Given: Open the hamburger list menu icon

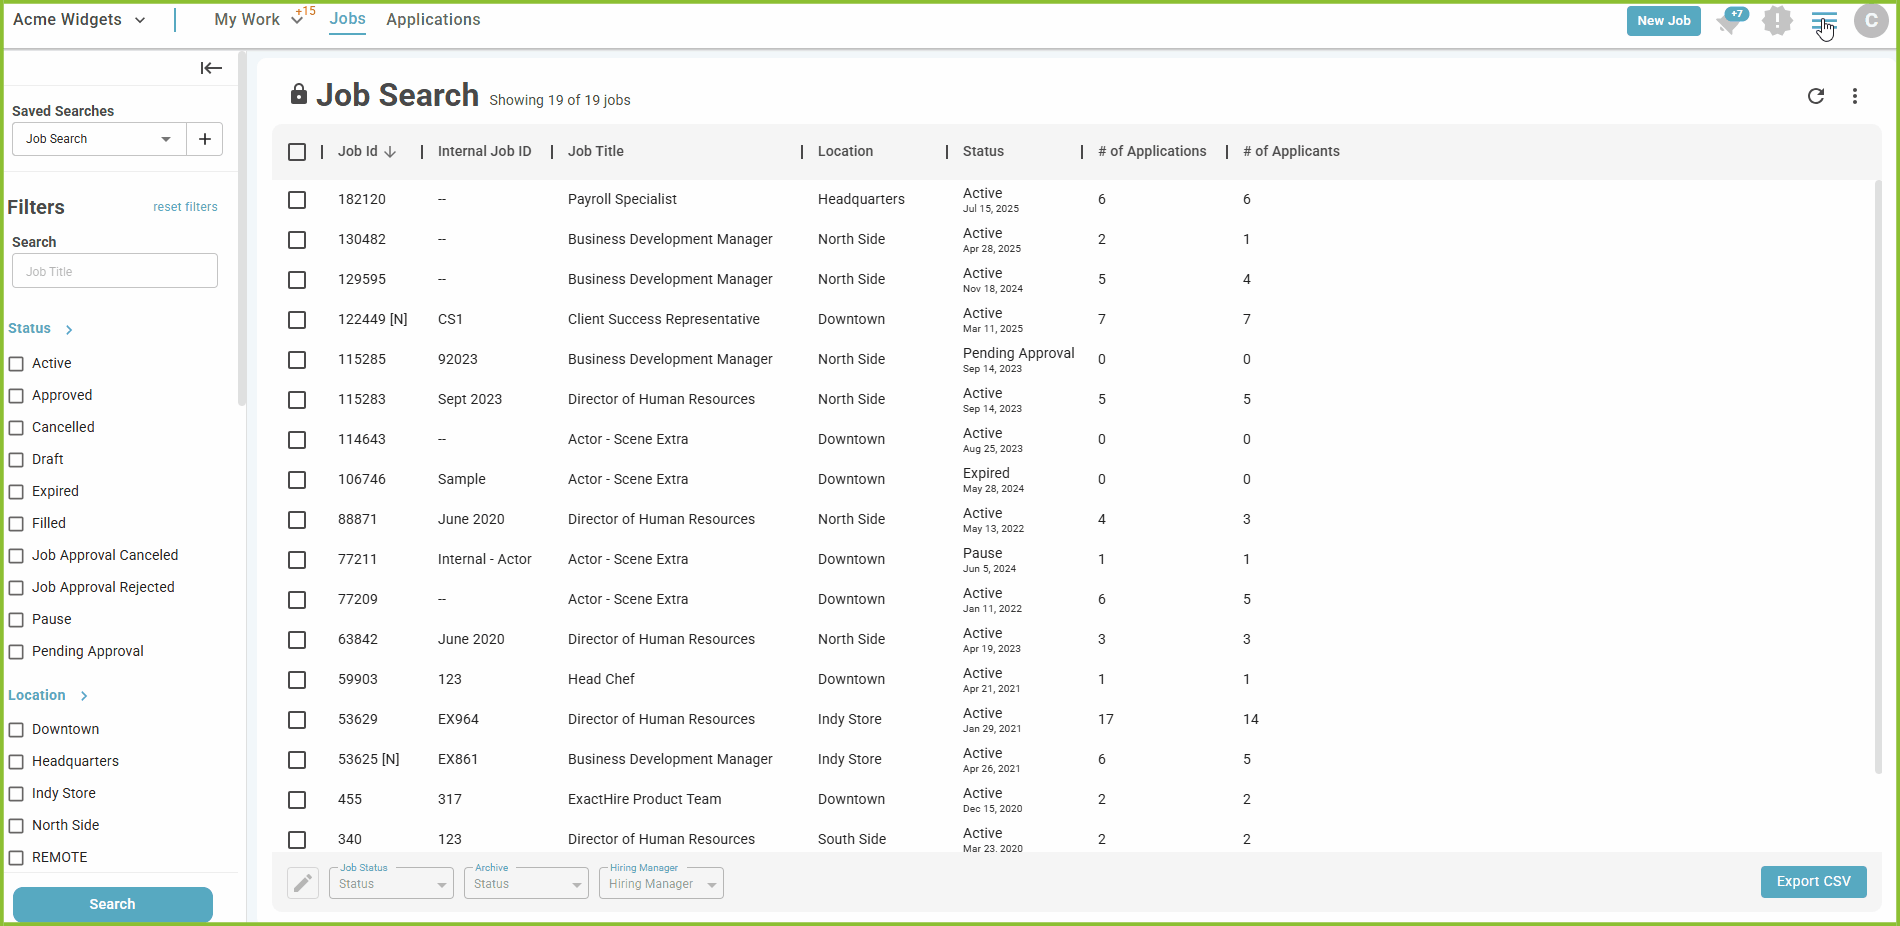Looking at the screenshot, I should click(1824, 21).
